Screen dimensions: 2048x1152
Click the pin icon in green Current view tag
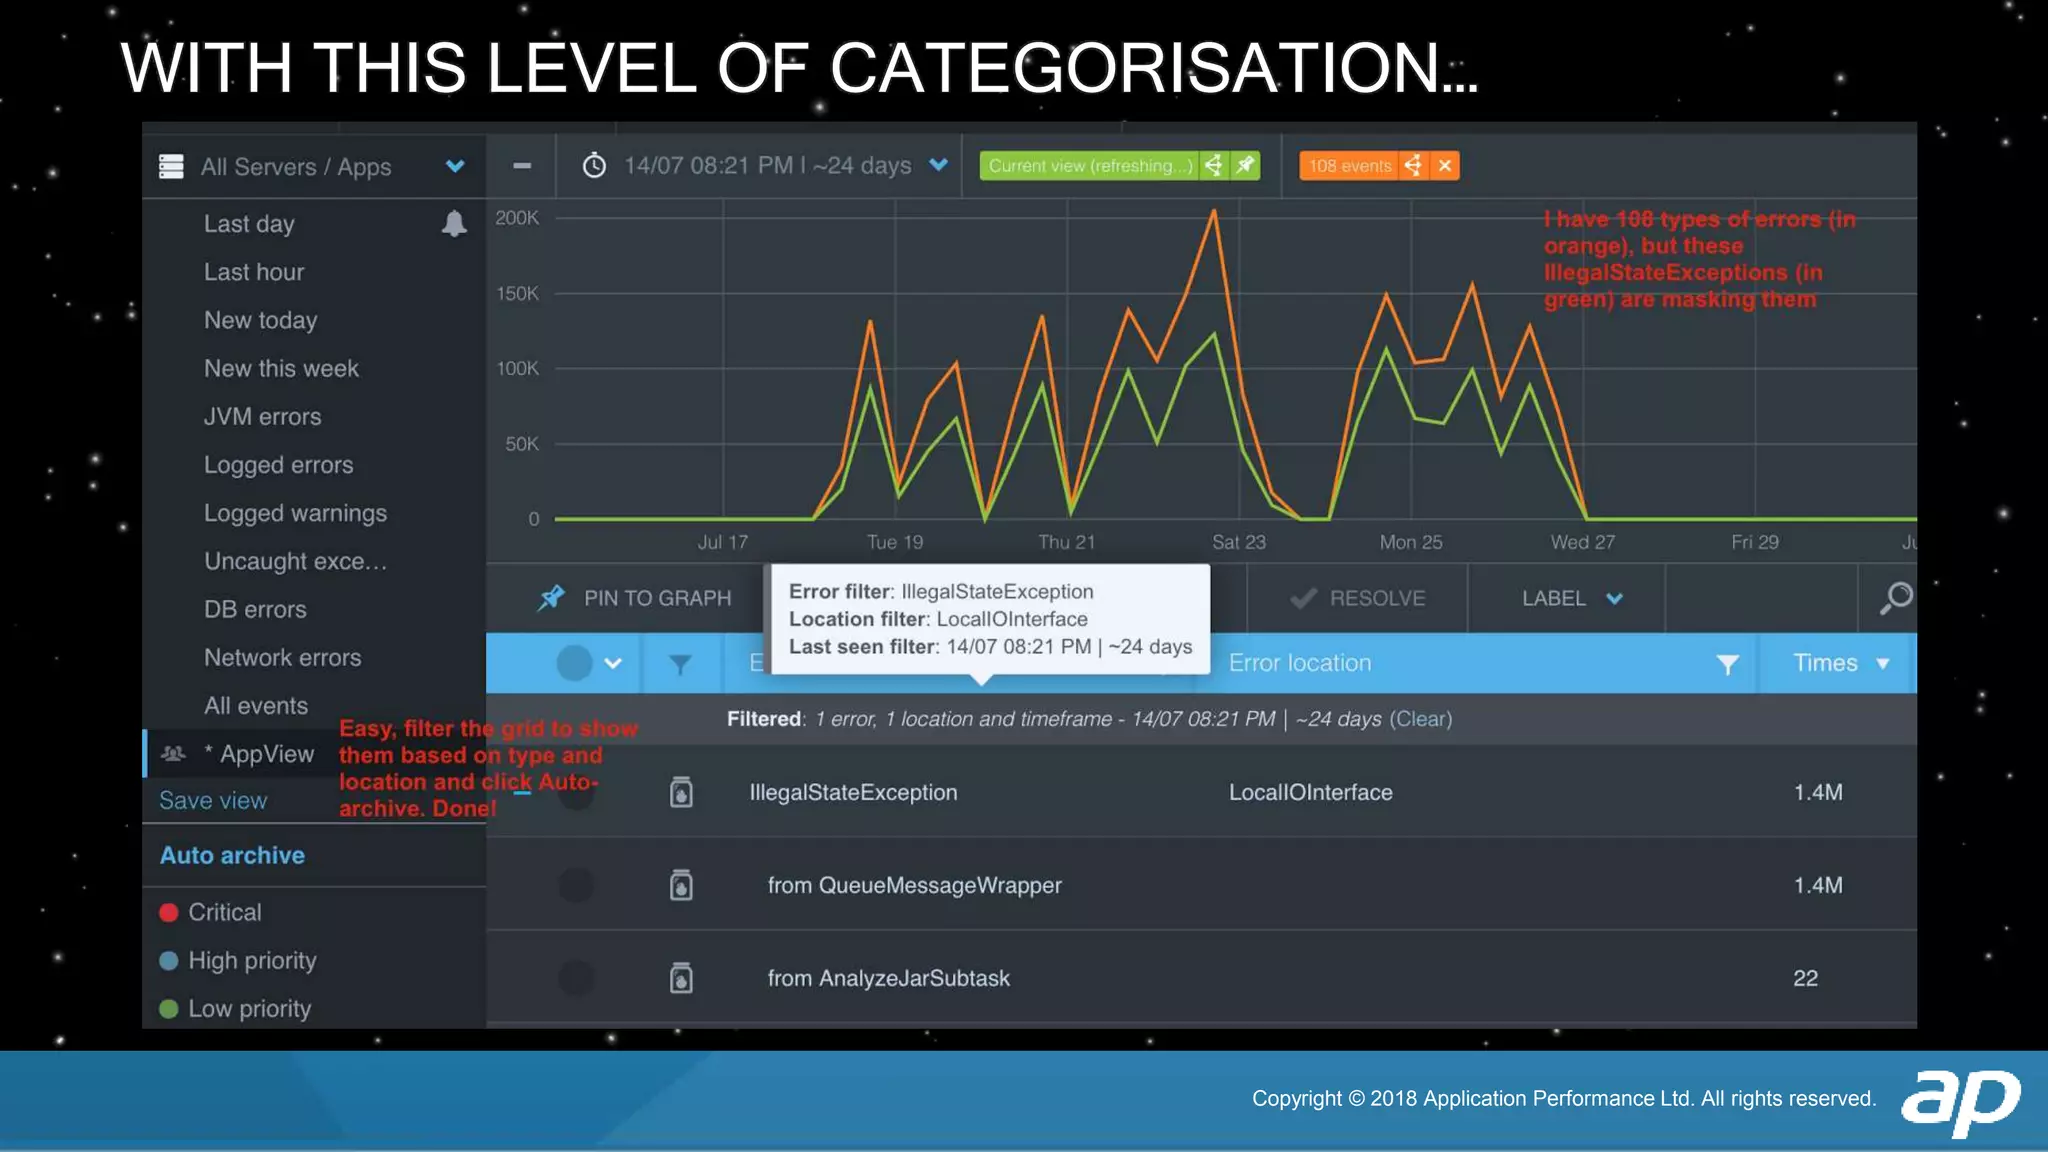click(1245, 166)
